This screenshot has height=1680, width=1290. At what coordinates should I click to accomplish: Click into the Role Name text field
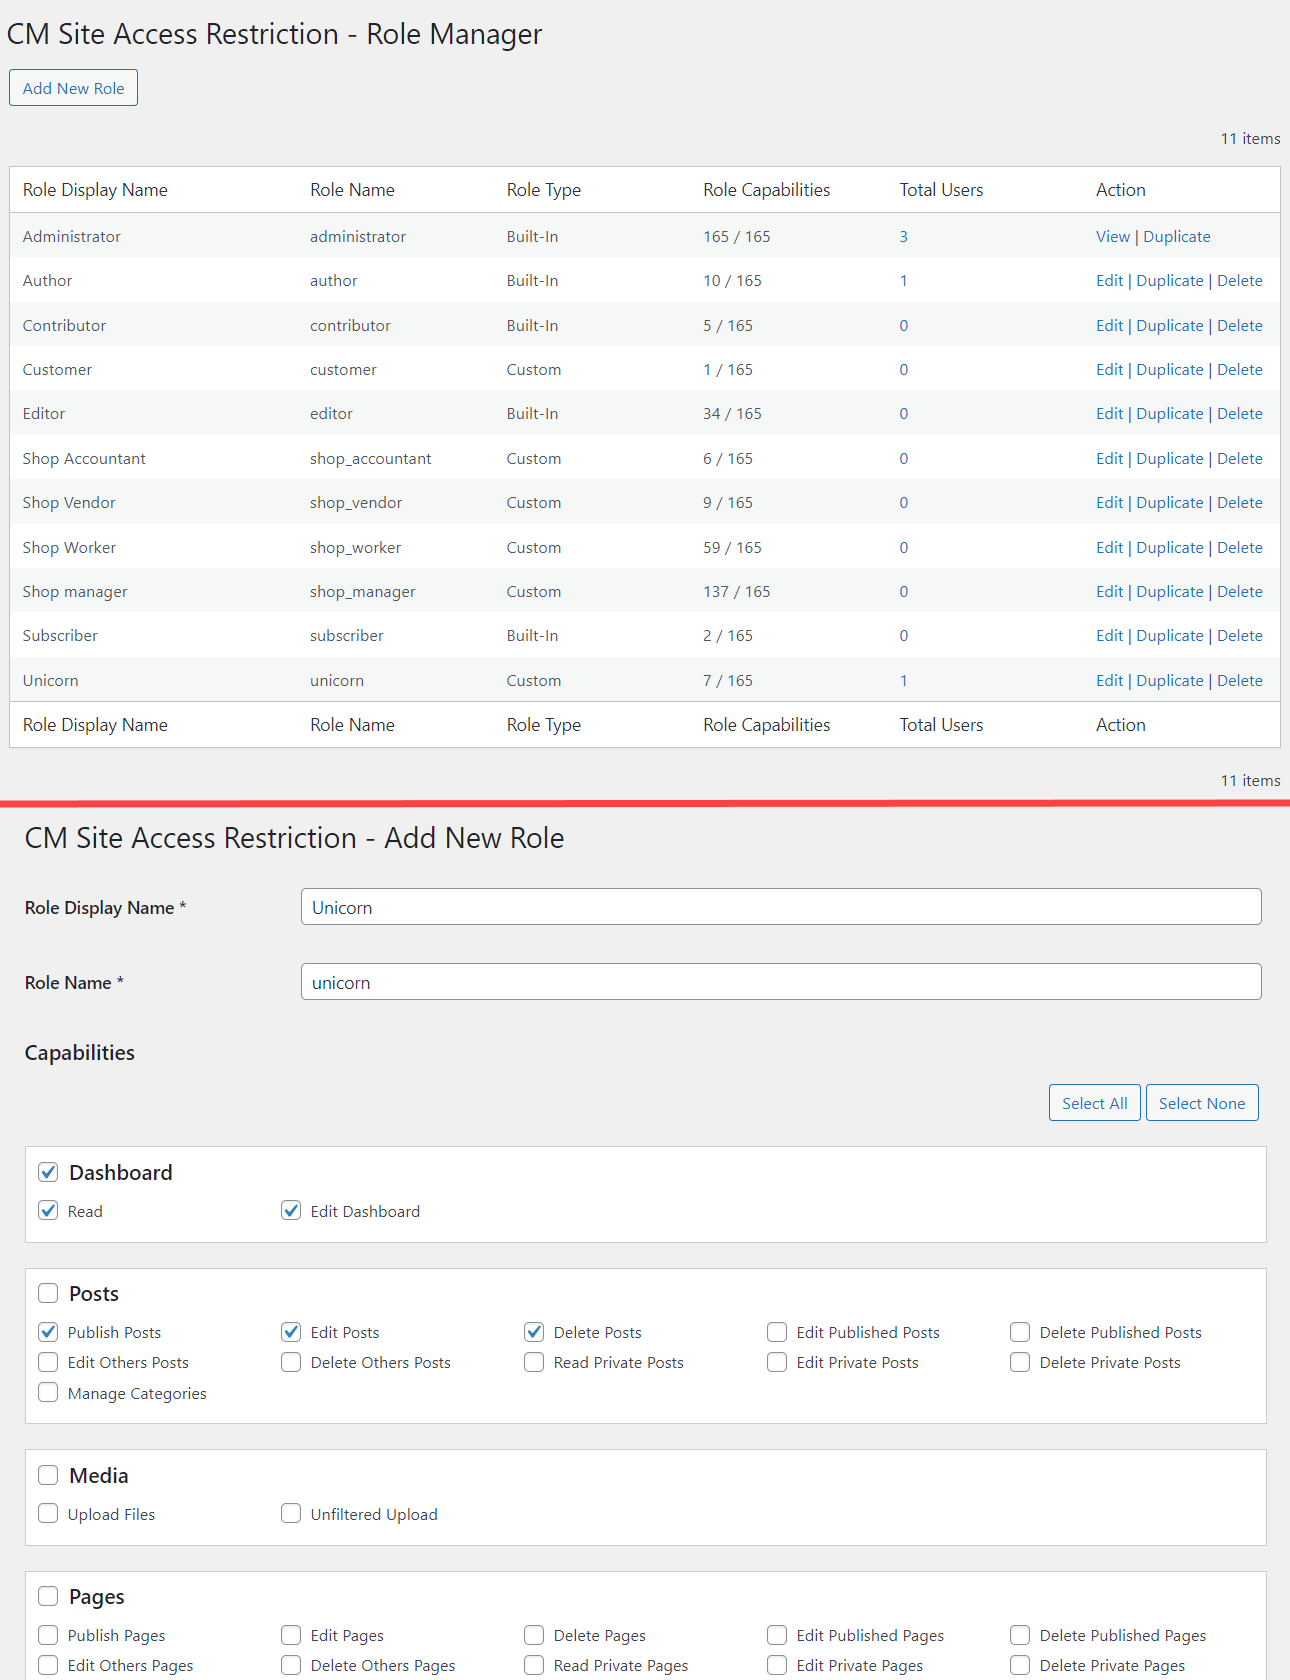[780, 982]
